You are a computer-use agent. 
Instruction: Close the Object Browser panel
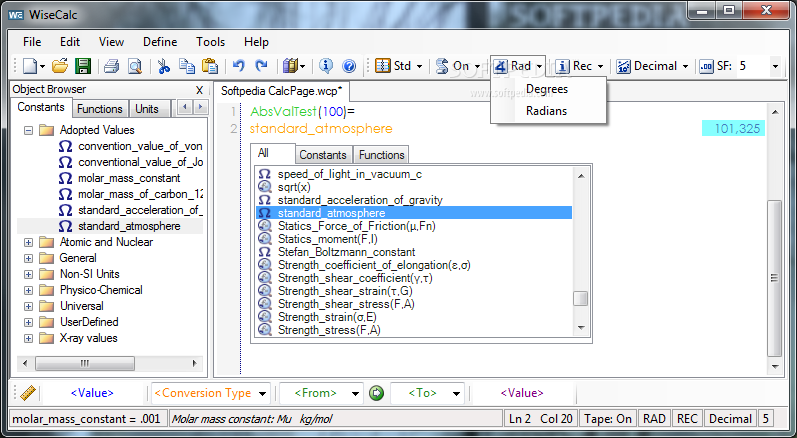click(199, 90)
